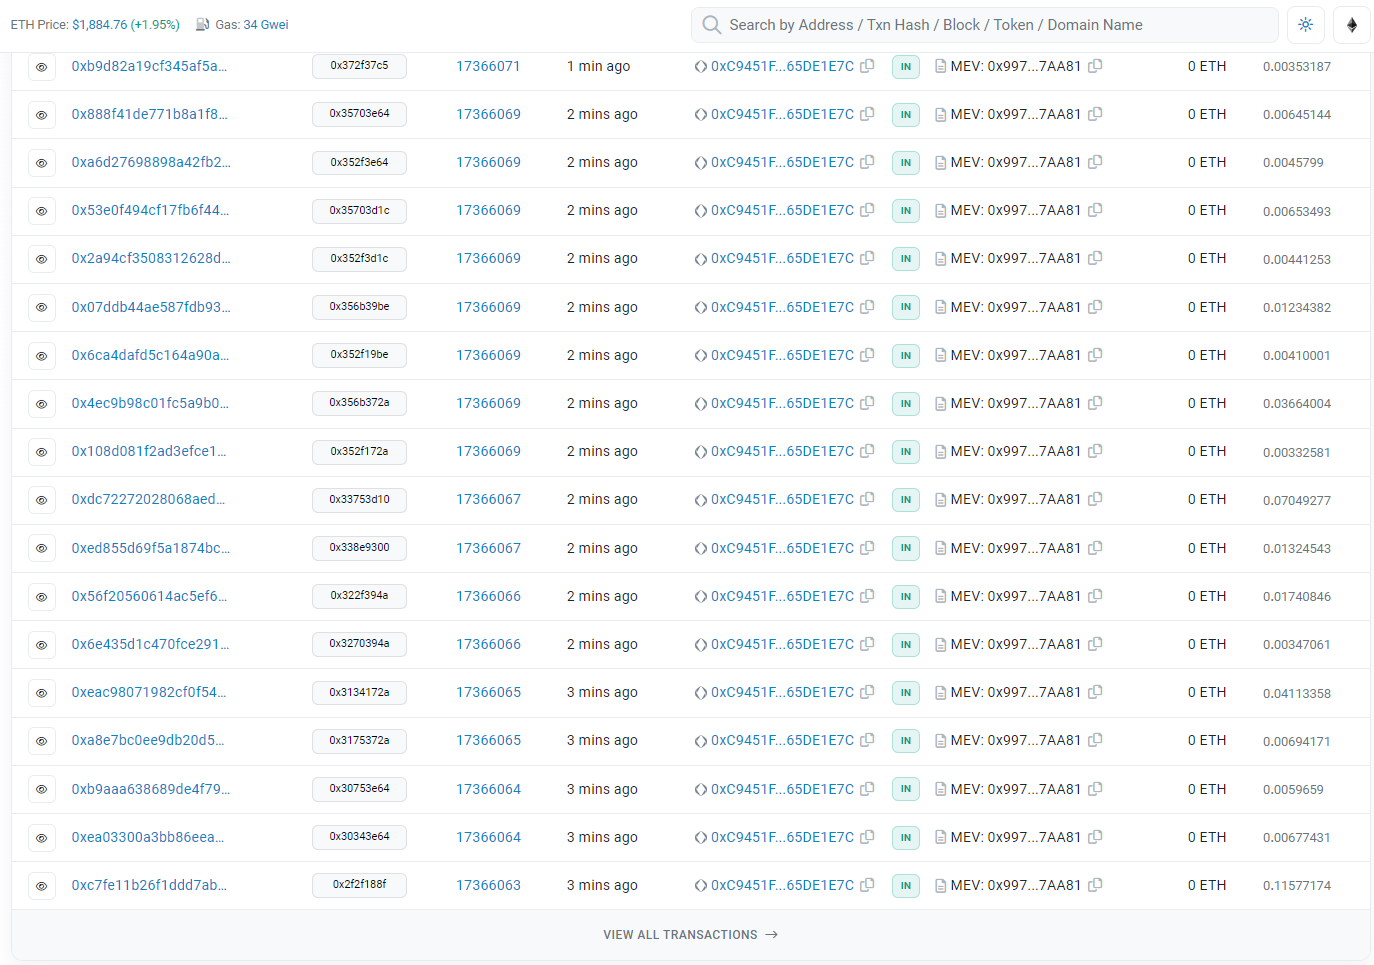Click the eye icon for transaction 0xb9d82a19cf345af5a
The width and height of the screenshot is (1374, 965).
point(42,66)
